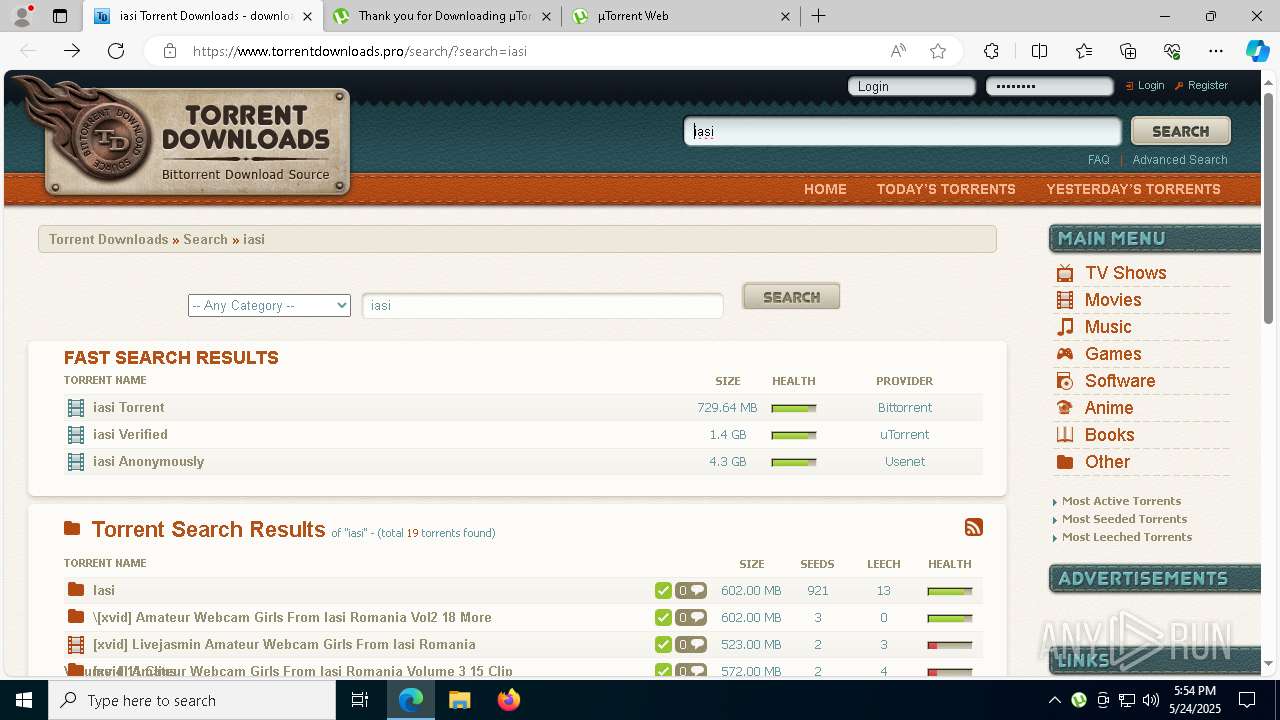Click green verified check on Iasi row

(663, 591)
